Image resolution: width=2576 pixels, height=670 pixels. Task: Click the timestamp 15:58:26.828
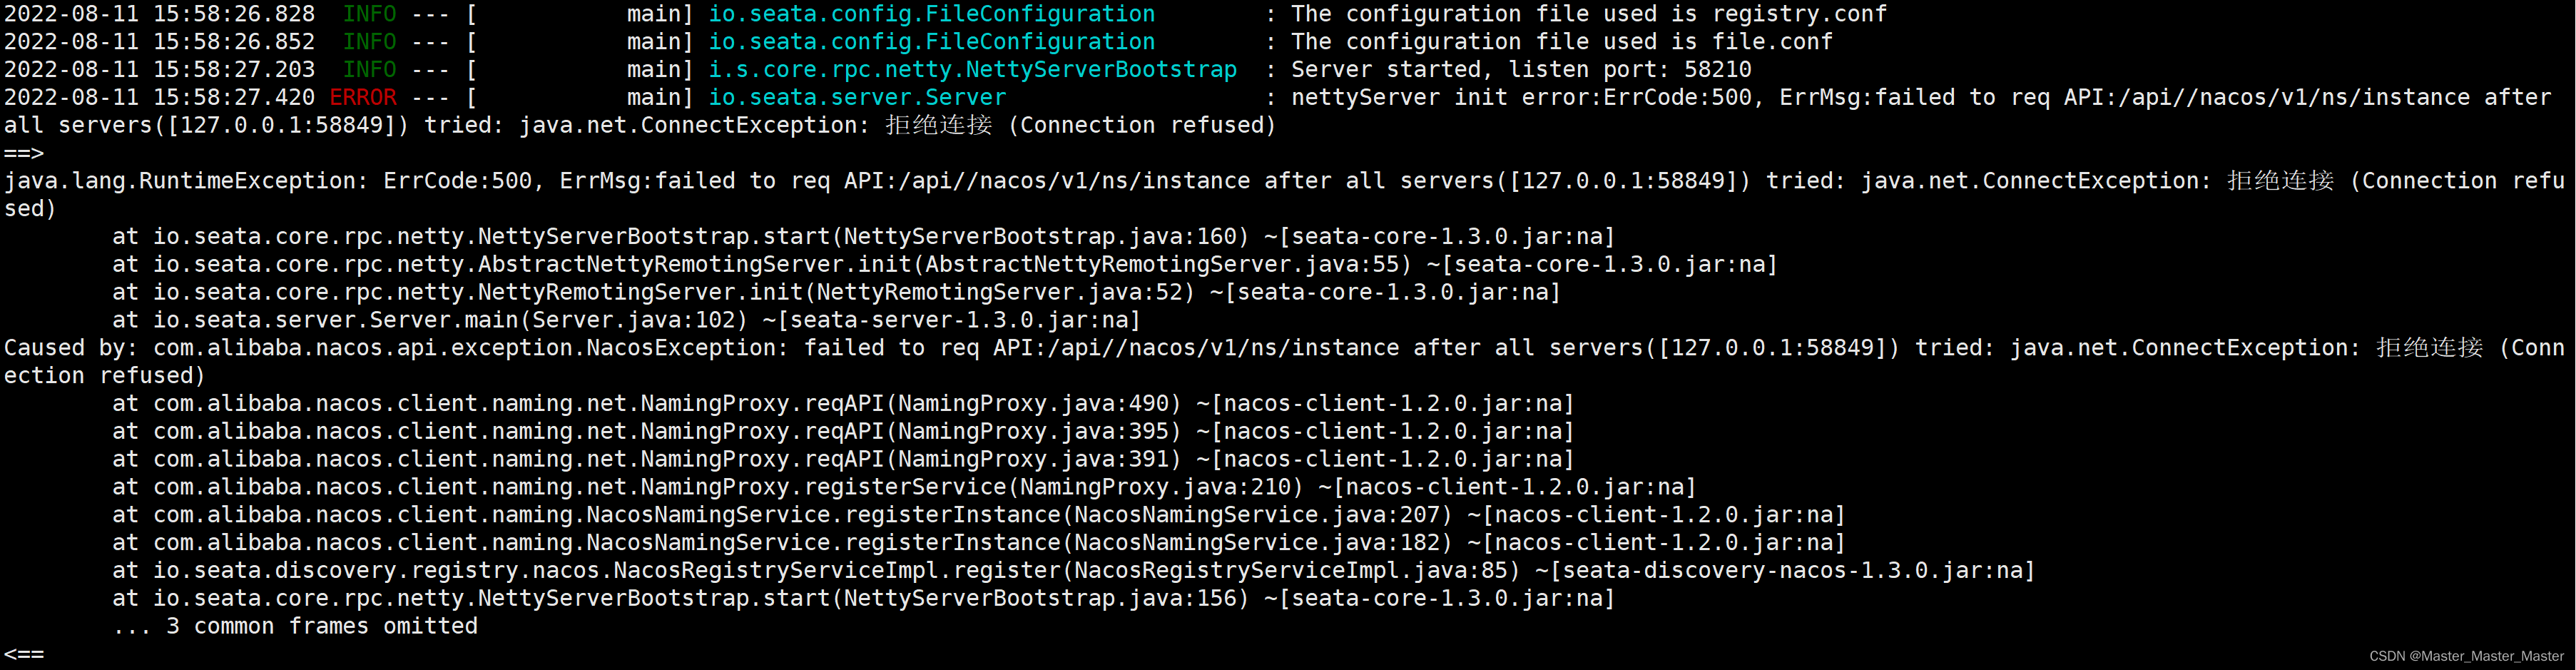[234, 14]
